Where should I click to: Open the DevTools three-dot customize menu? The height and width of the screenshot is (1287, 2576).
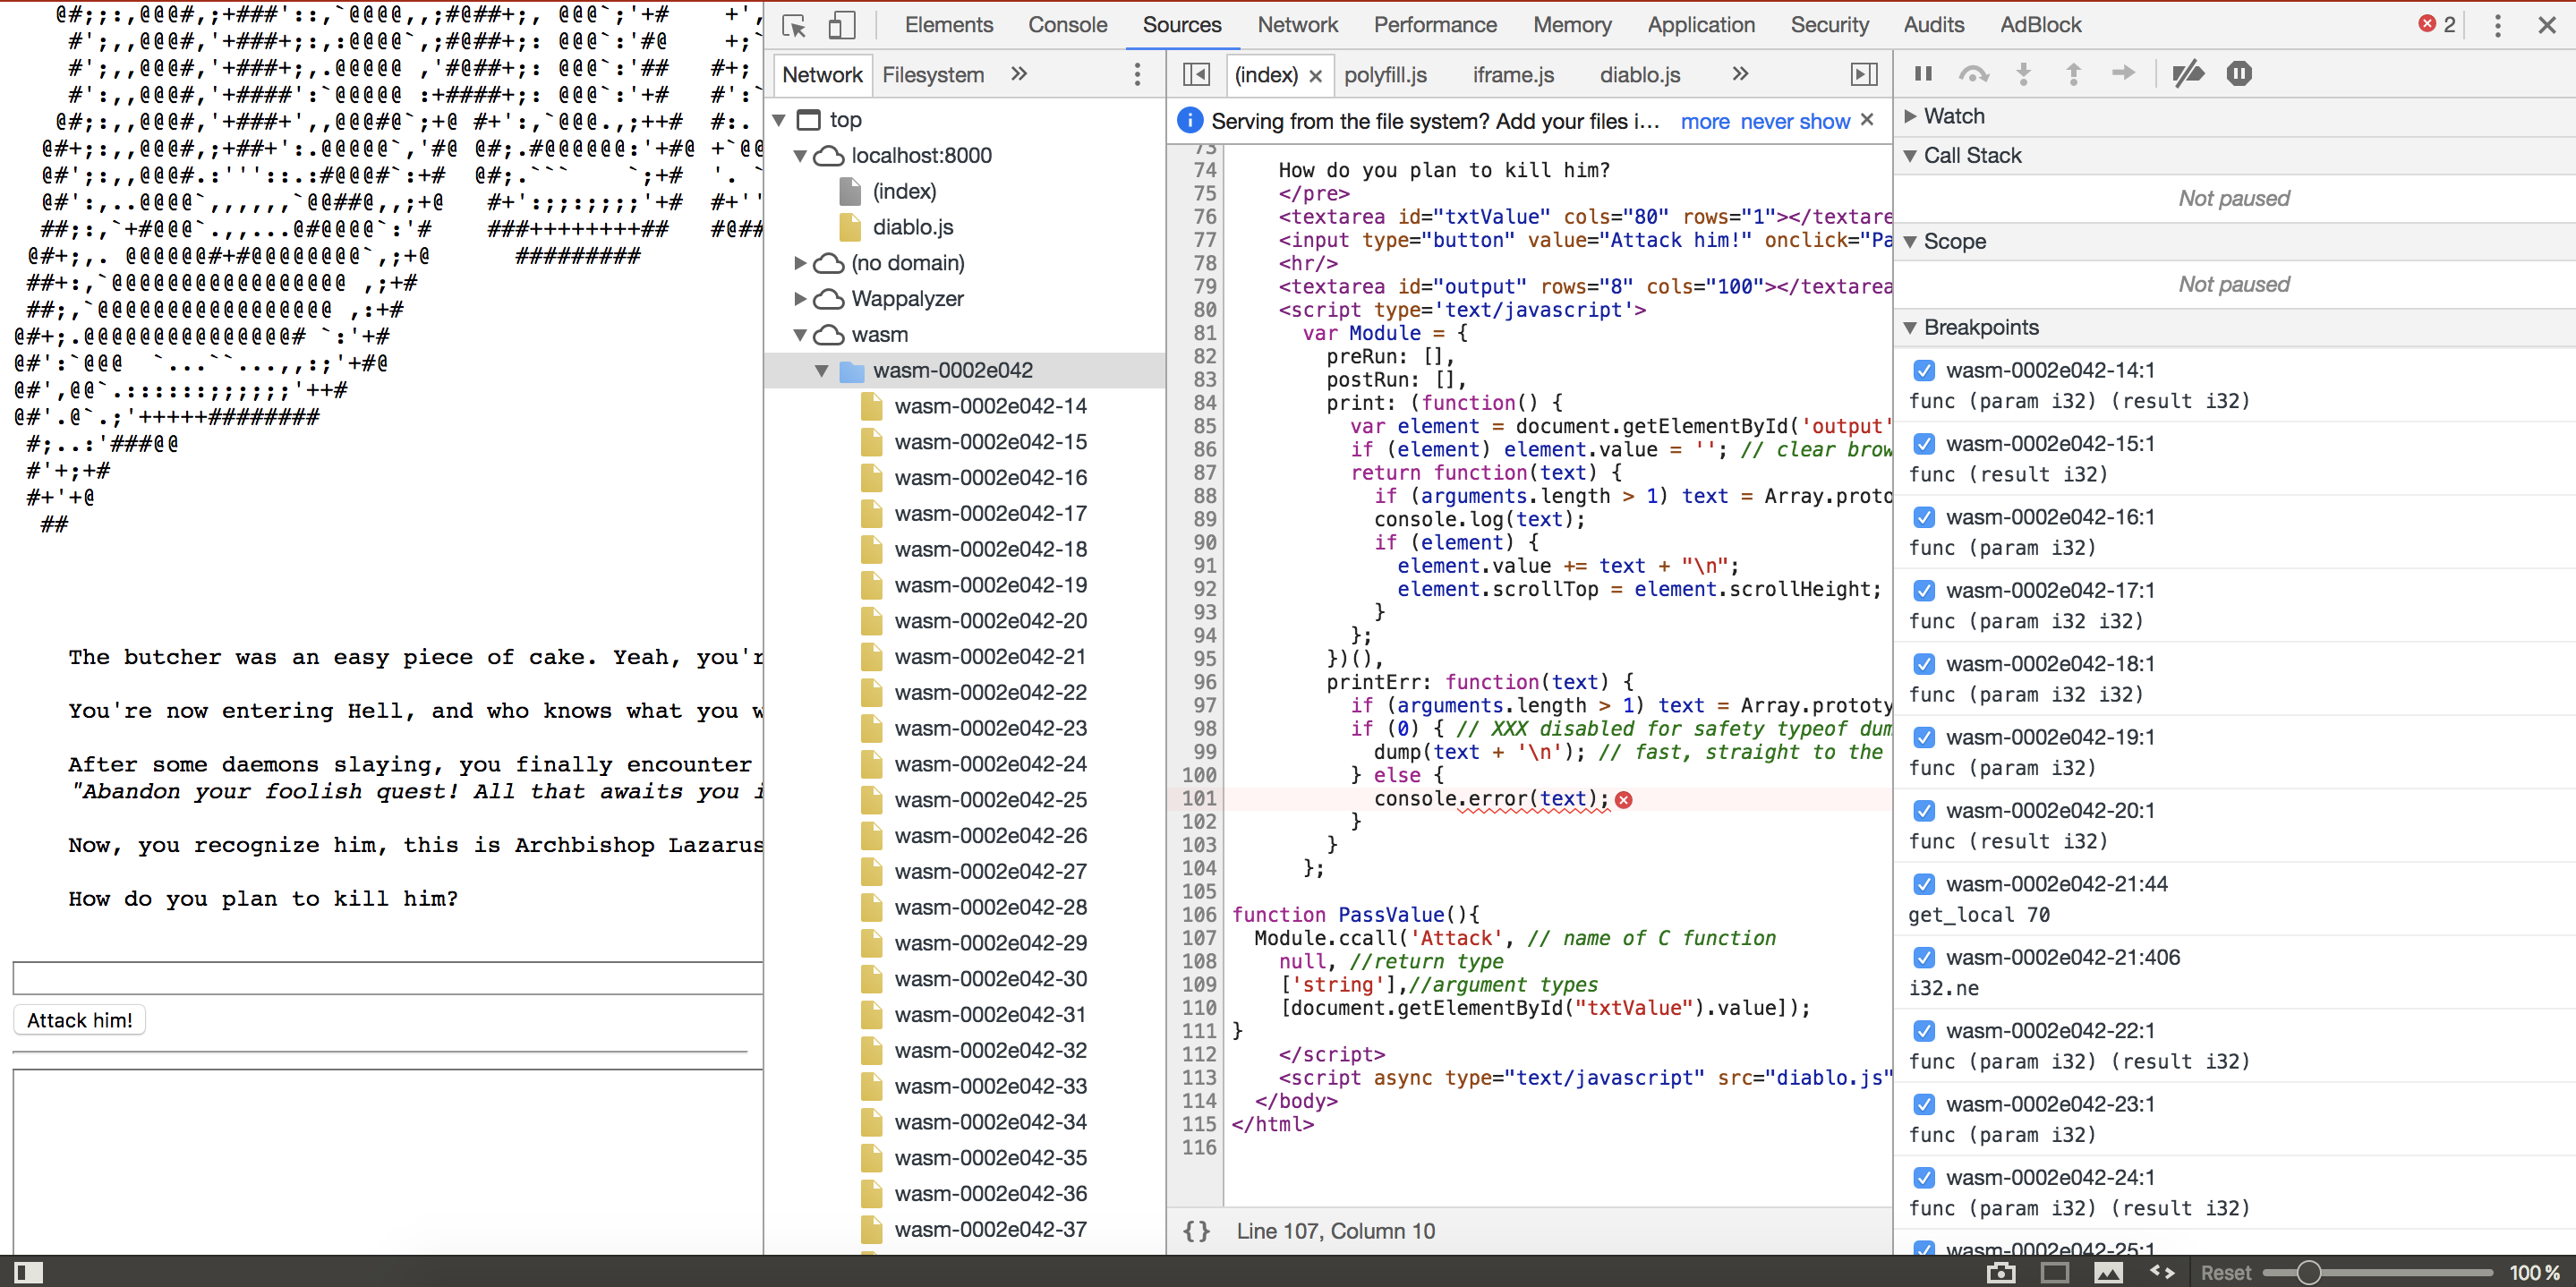[2497, 25]
